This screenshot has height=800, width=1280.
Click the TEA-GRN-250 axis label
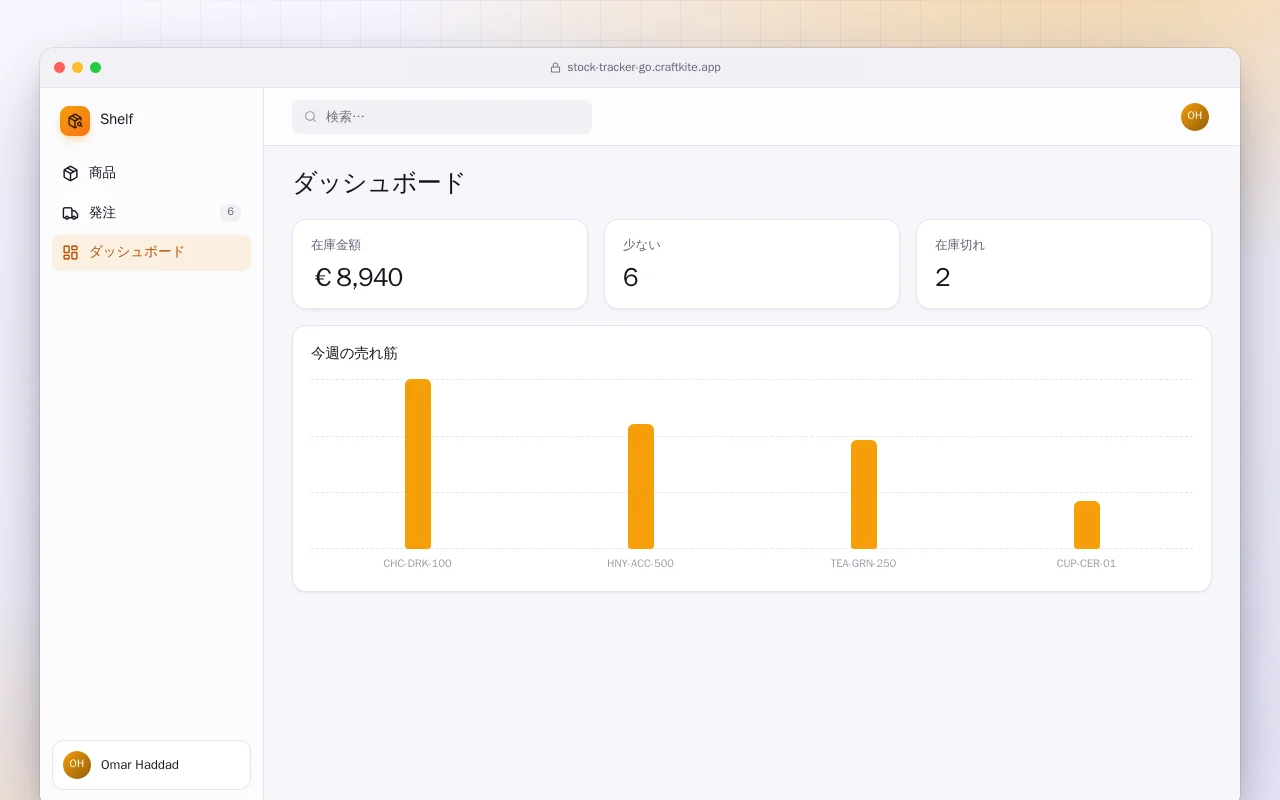(863, 564)
